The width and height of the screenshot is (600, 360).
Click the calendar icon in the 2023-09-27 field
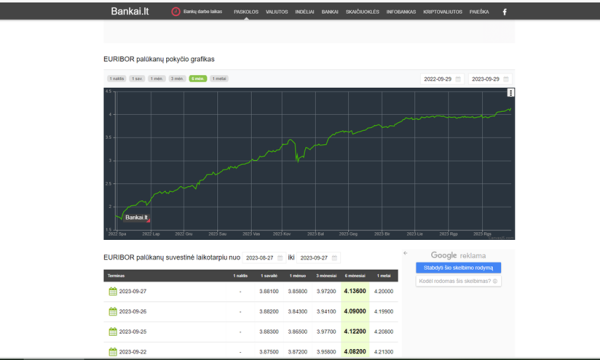tap(334, 258)
